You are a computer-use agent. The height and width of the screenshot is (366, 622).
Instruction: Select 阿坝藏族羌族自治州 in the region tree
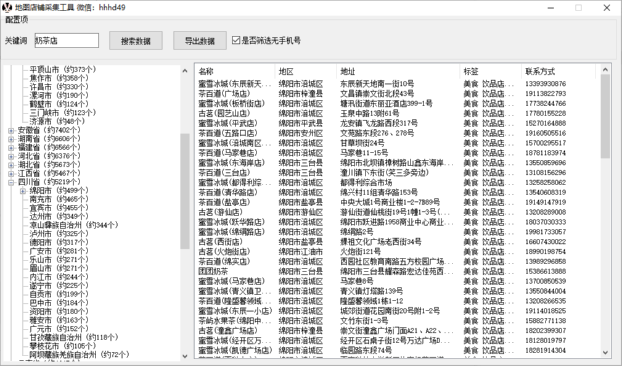[x=79, y=355]
